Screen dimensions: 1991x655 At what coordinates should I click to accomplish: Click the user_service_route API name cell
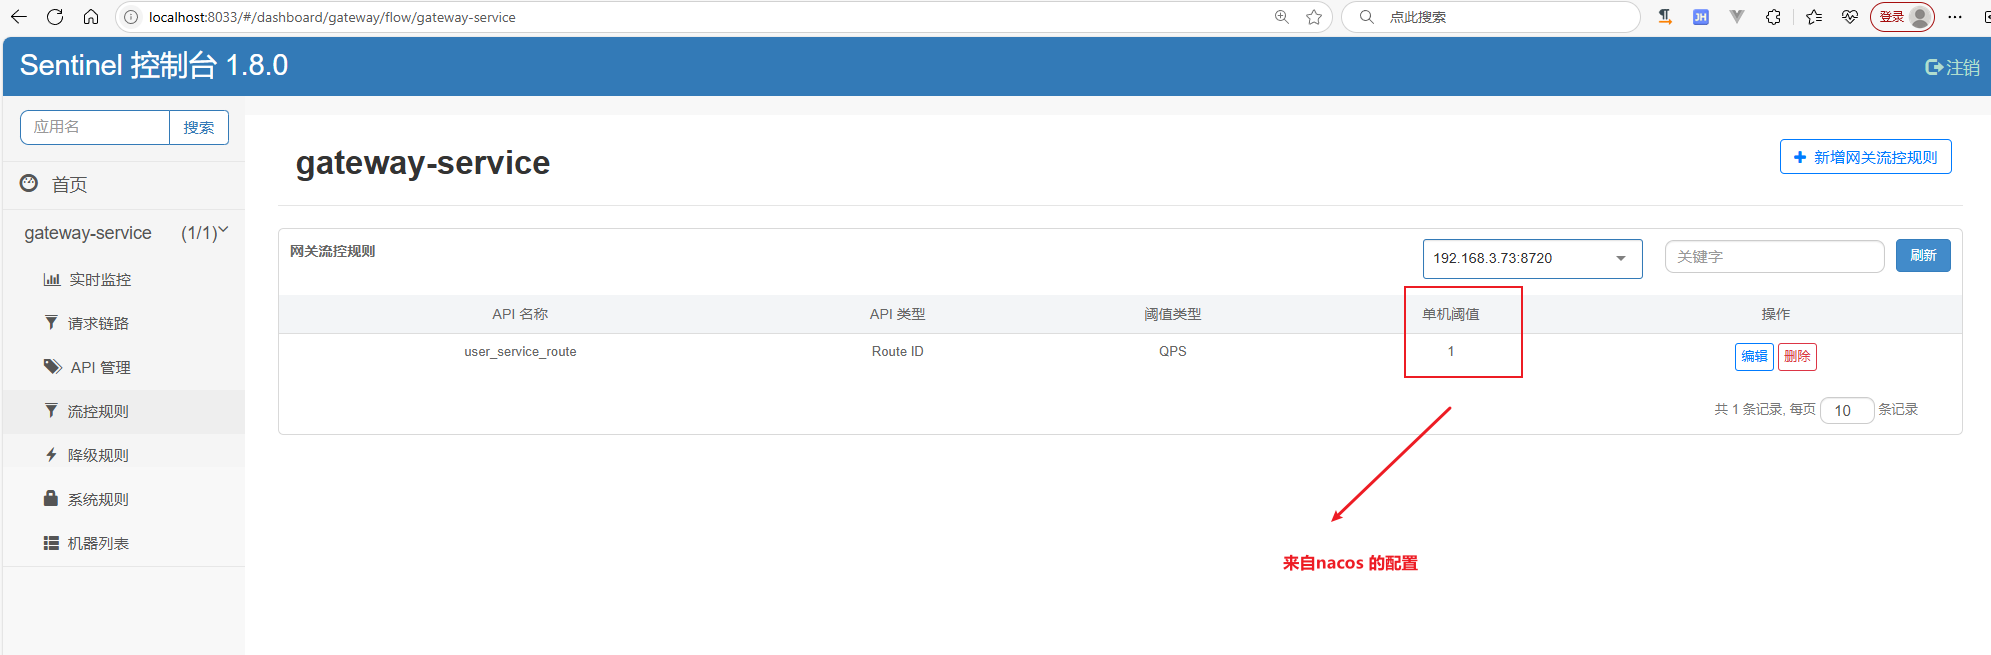(520, 352)
